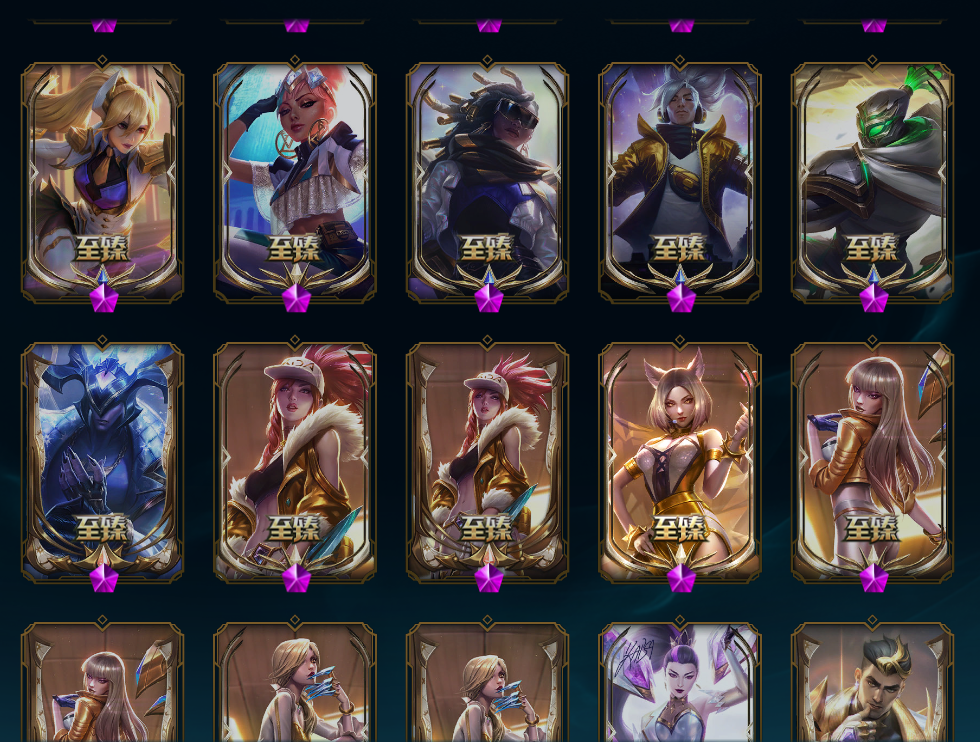
Task: Select the full K/DA Evelynn card with long hair
Action: tap(872, 461)
